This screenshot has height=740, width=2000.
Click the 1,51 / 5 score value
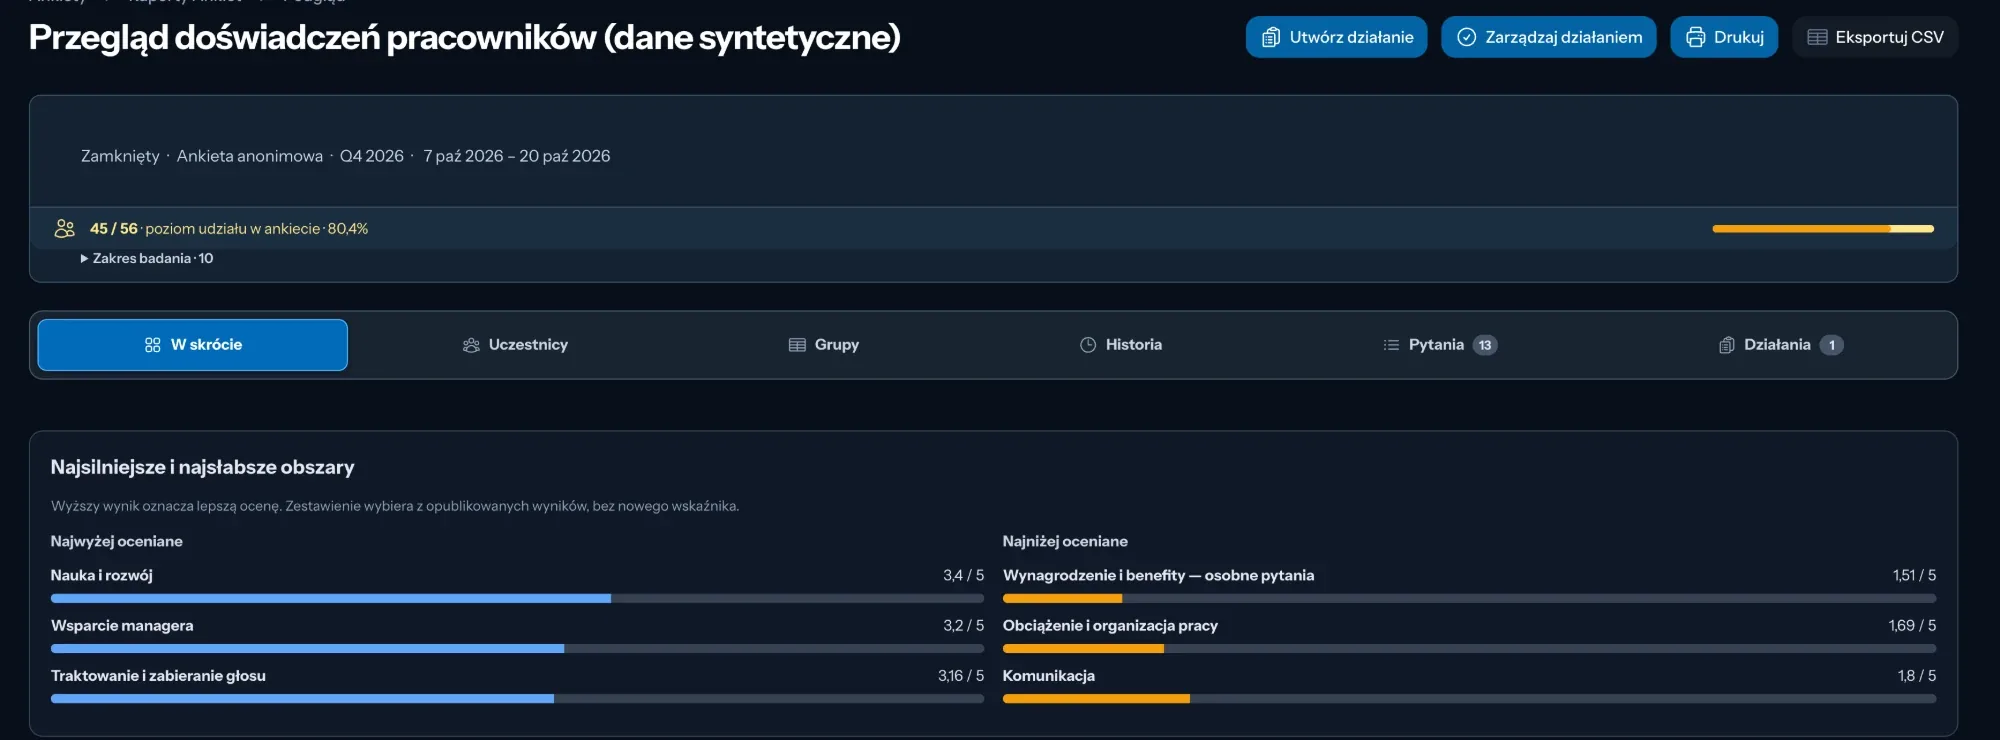pyautogui.click(x=1914, y=575)
